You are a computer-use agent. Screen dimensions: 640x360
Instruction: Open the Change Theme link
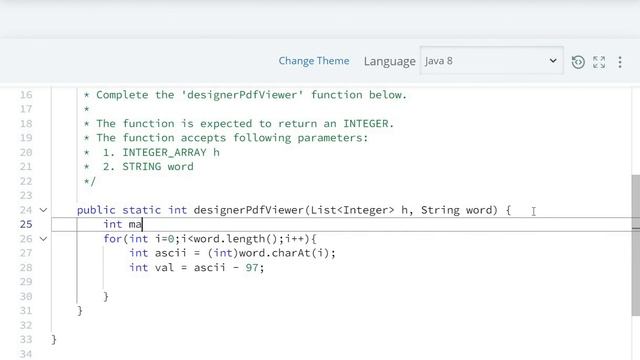313,61
